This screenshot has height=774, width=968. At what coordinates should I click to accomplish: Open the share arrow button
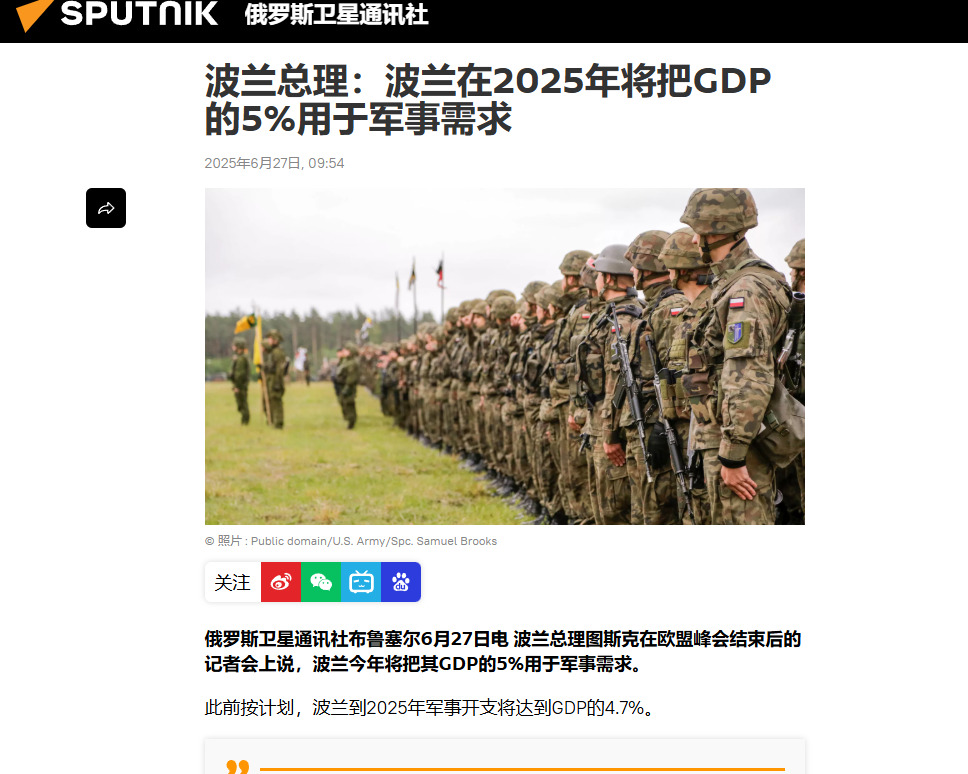point(106,208)
